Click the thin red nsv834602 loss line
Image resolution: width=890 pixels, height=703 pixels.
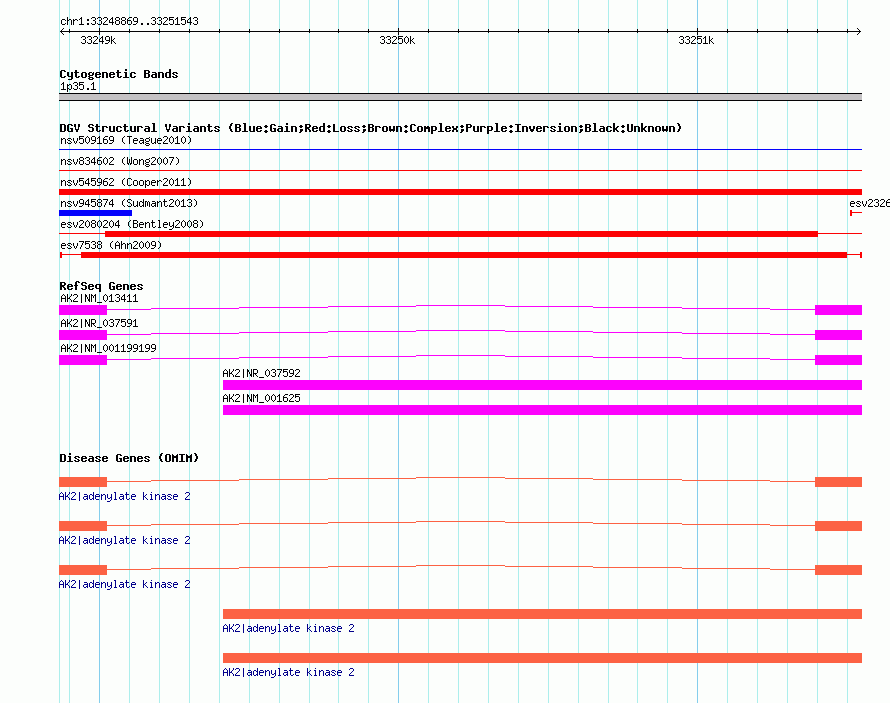click(460, 170)
